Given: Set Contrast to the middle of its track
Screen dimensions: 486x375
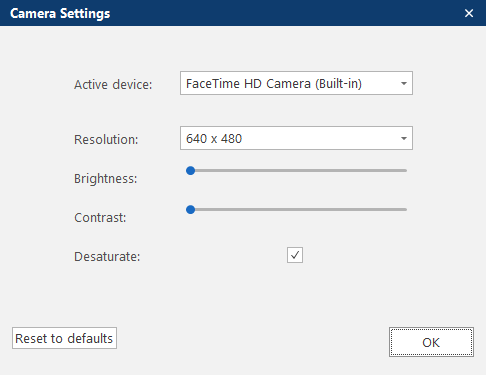Looking at the screenshot, I should [297, 210].
